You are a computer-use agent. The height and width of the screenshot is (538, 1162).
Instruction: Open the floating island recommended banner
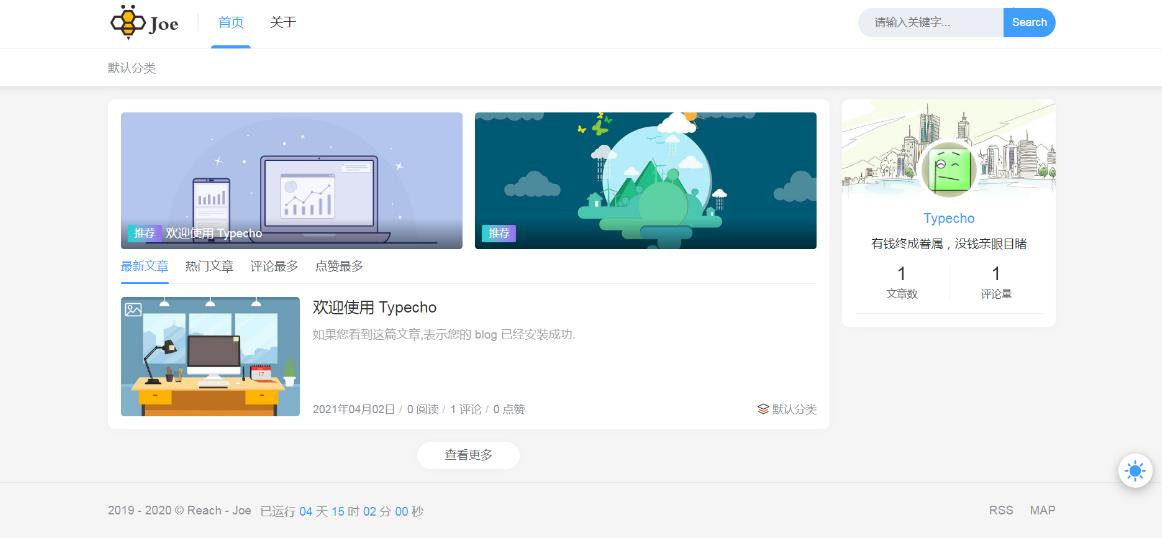click(x=645, y=181)
